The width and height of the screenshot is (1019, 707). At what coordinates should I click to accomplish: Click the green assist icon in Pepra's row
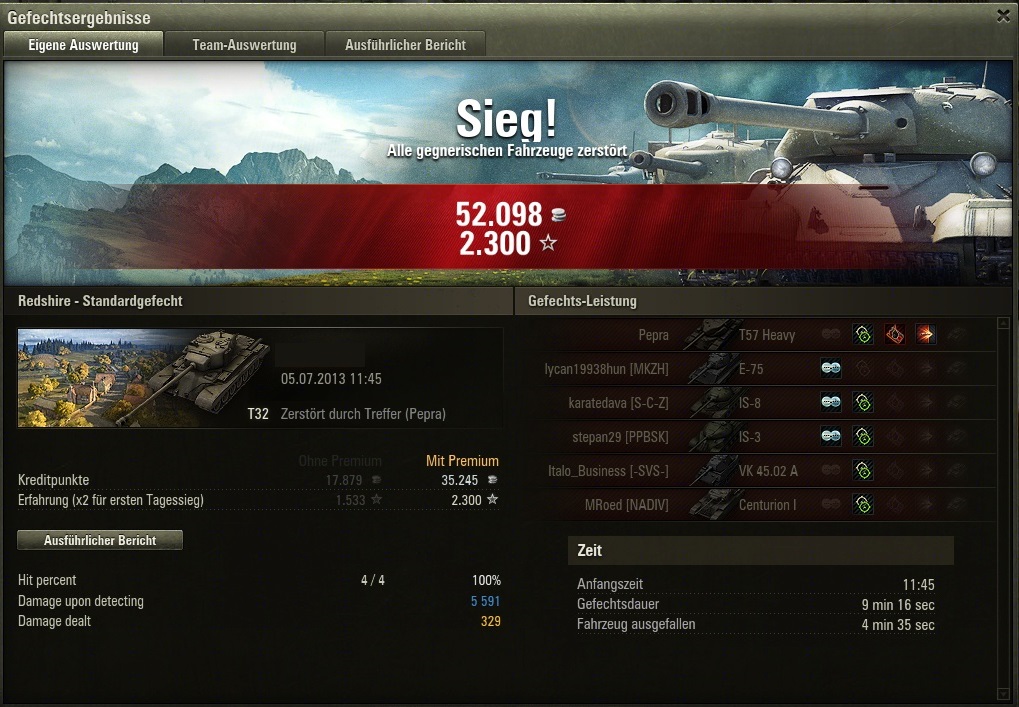(863, 335)
